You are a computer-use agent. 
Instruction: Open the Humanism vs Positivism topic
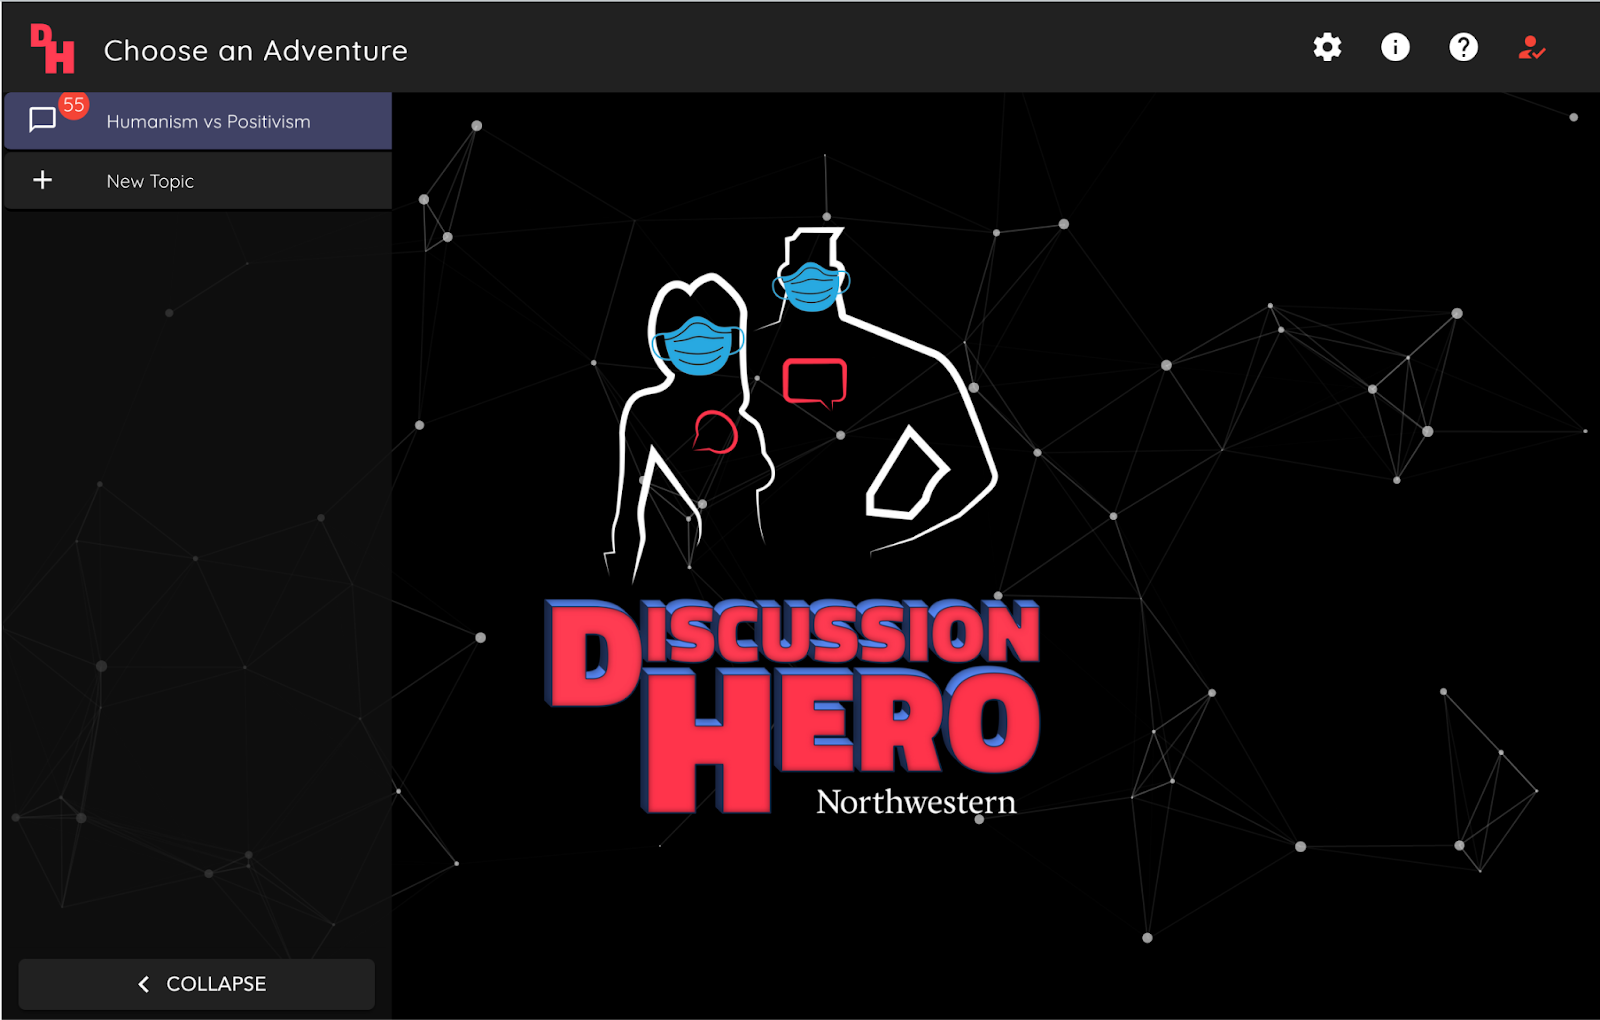click(x=198, y=121)
